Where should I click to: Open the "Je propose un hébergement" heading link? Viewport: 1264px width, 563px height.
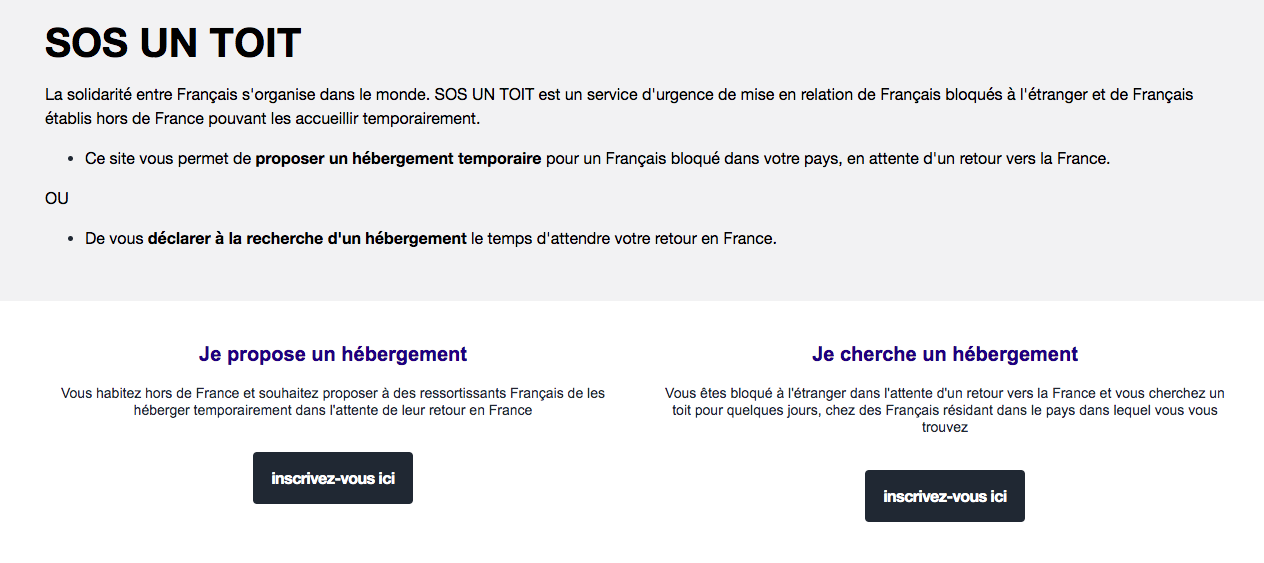point(333,354)
